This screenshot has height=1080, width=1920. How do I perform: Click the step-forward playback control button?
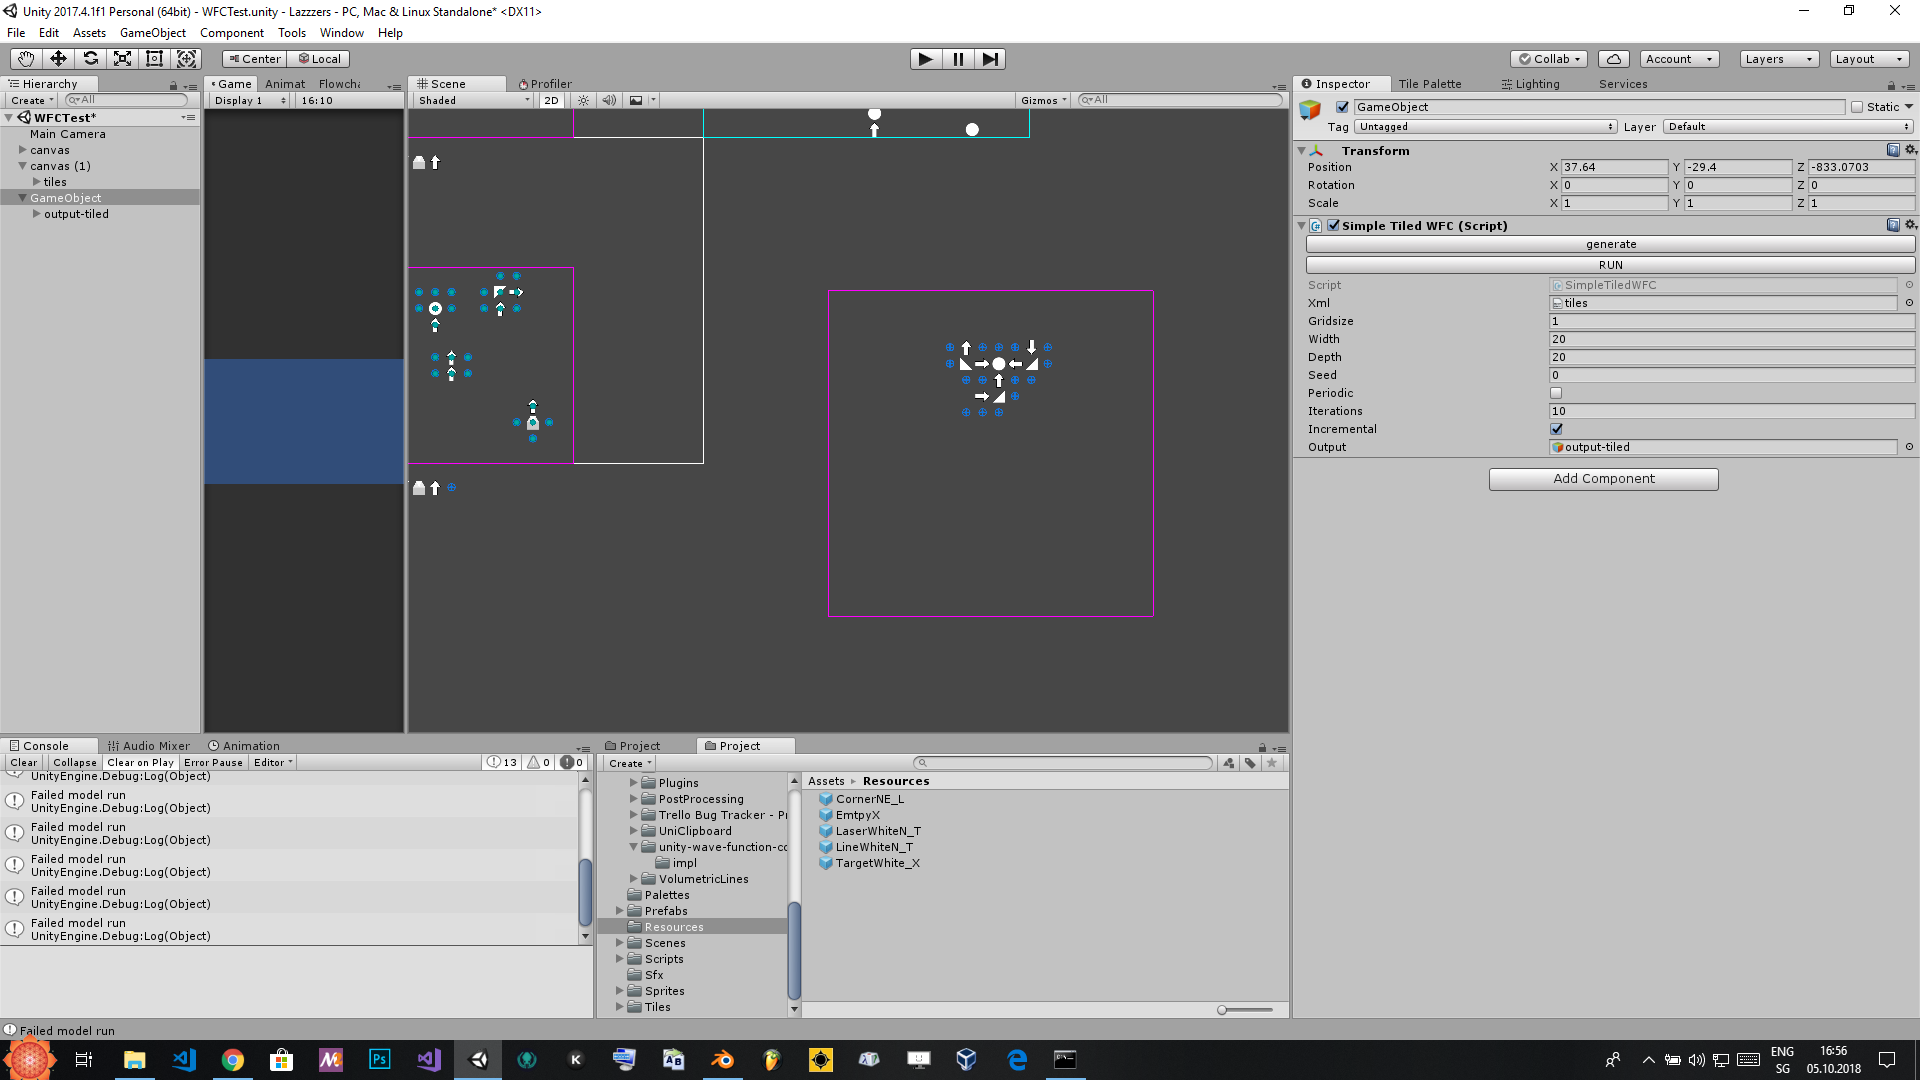click(x=990, y=58)
